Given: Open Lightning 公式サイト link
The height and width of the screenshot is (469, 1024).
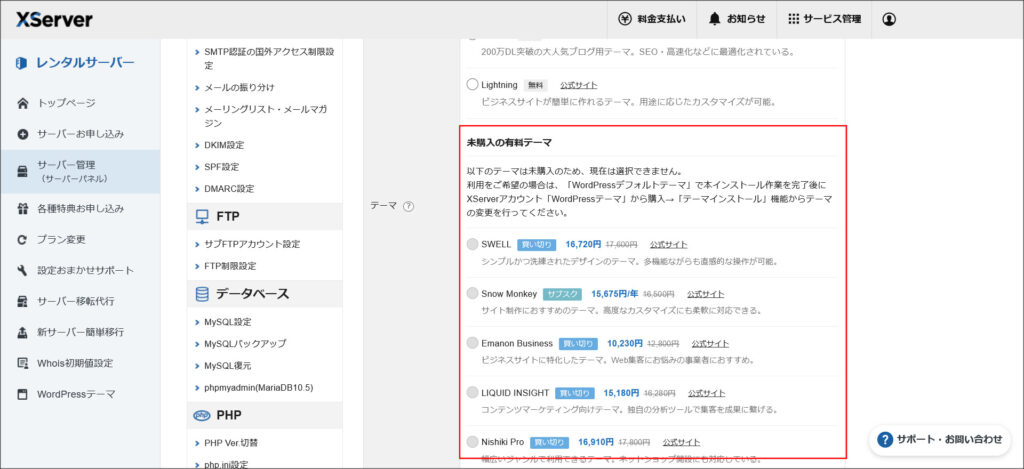Looking at the screenshot, I should (578, 85).
